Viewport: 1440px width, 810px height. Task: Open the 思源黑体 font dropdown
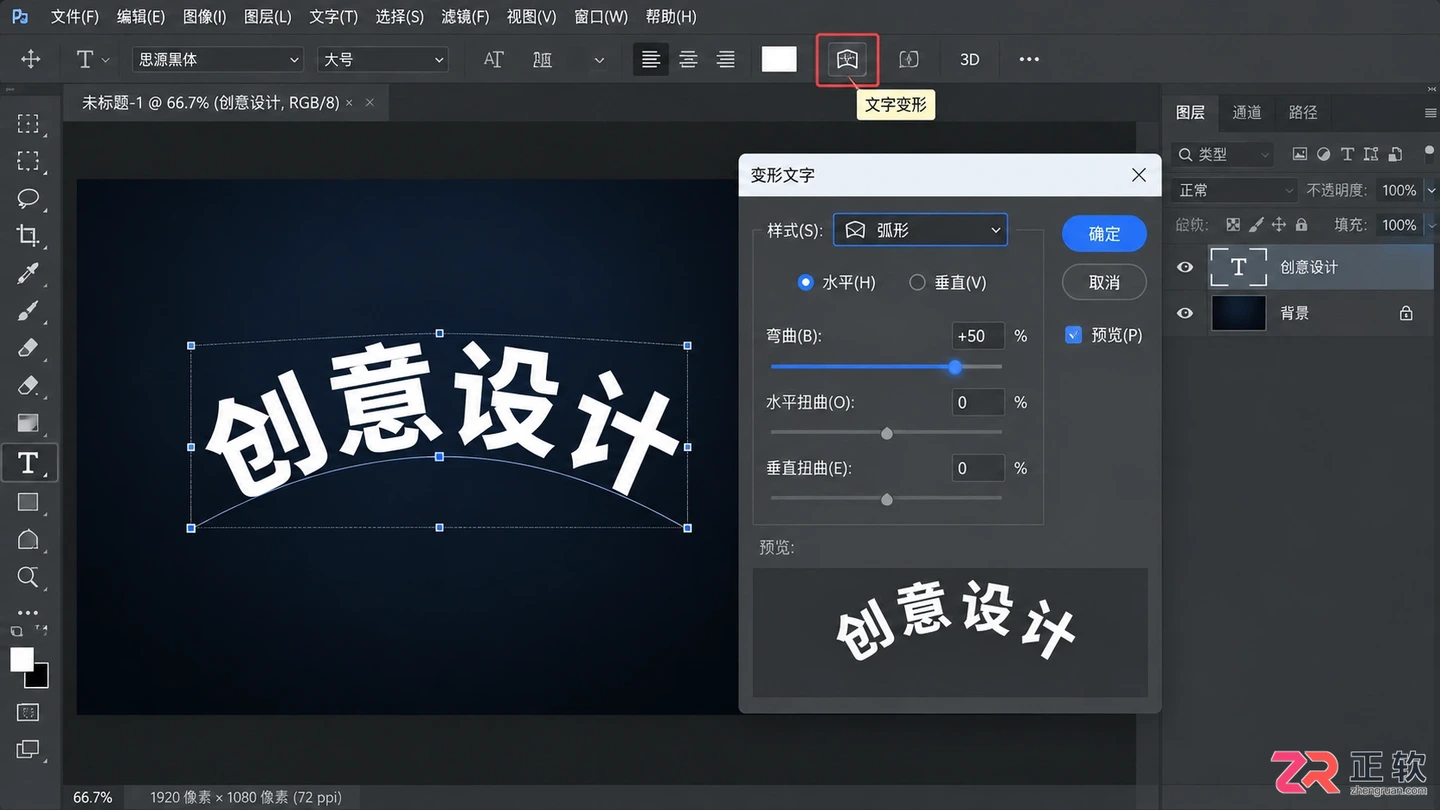click(217, 60)
